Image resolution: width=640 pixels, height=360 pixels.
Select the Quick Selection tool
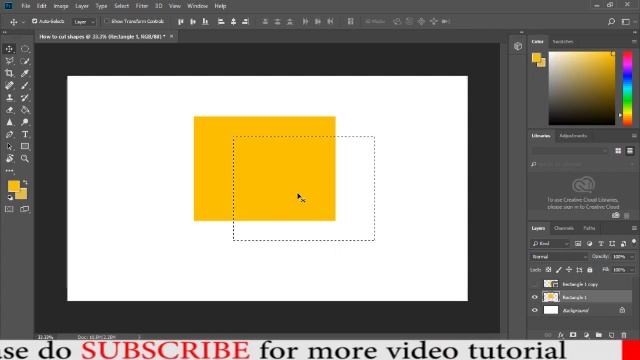pyautogui.click(x=25, y=61)
